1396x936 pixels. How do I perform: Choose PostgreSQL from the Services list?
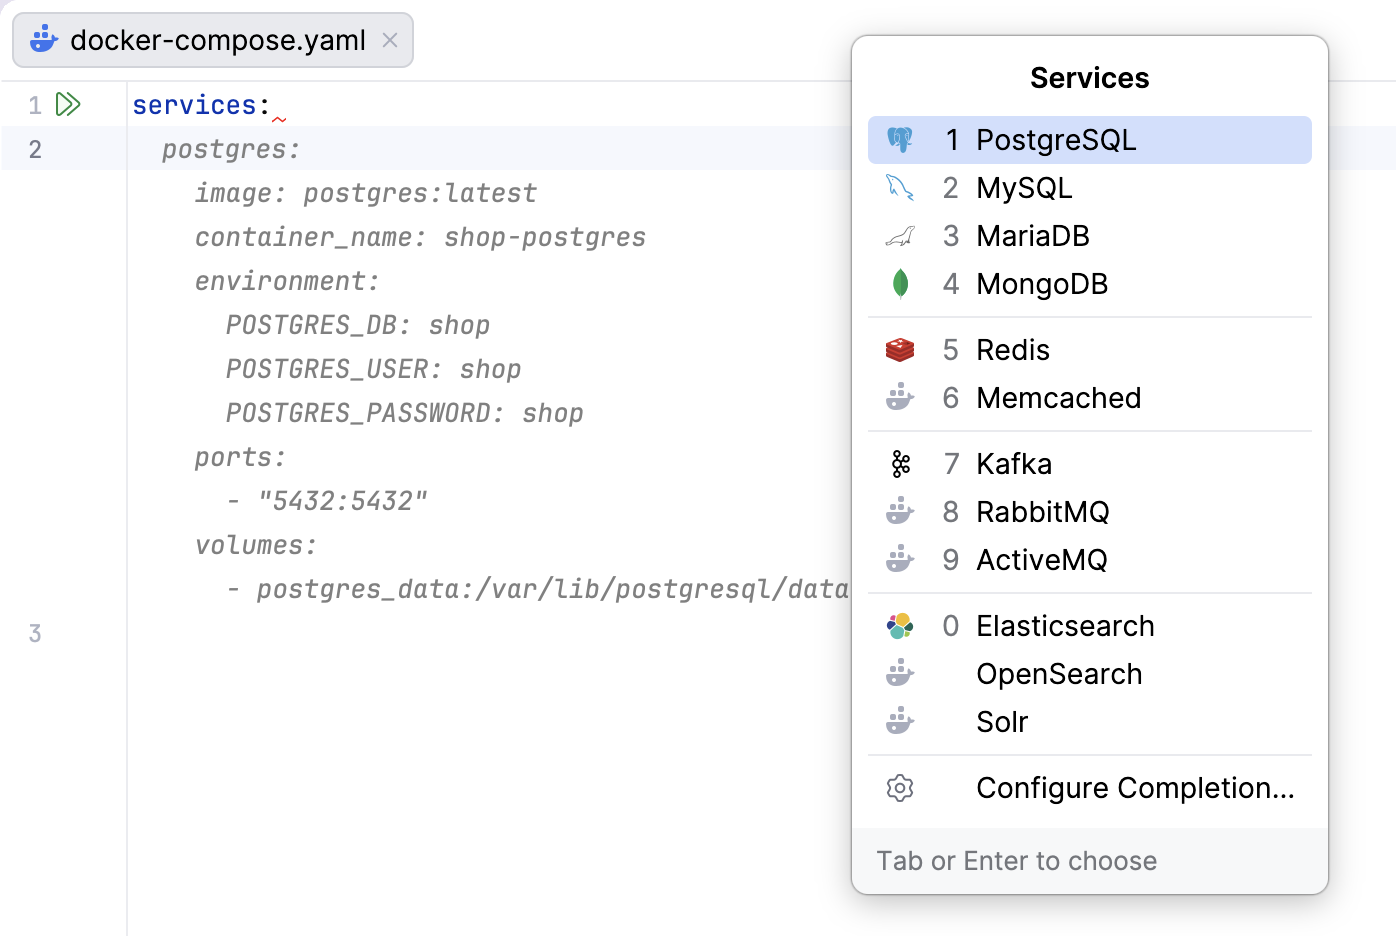point(1090,140)
